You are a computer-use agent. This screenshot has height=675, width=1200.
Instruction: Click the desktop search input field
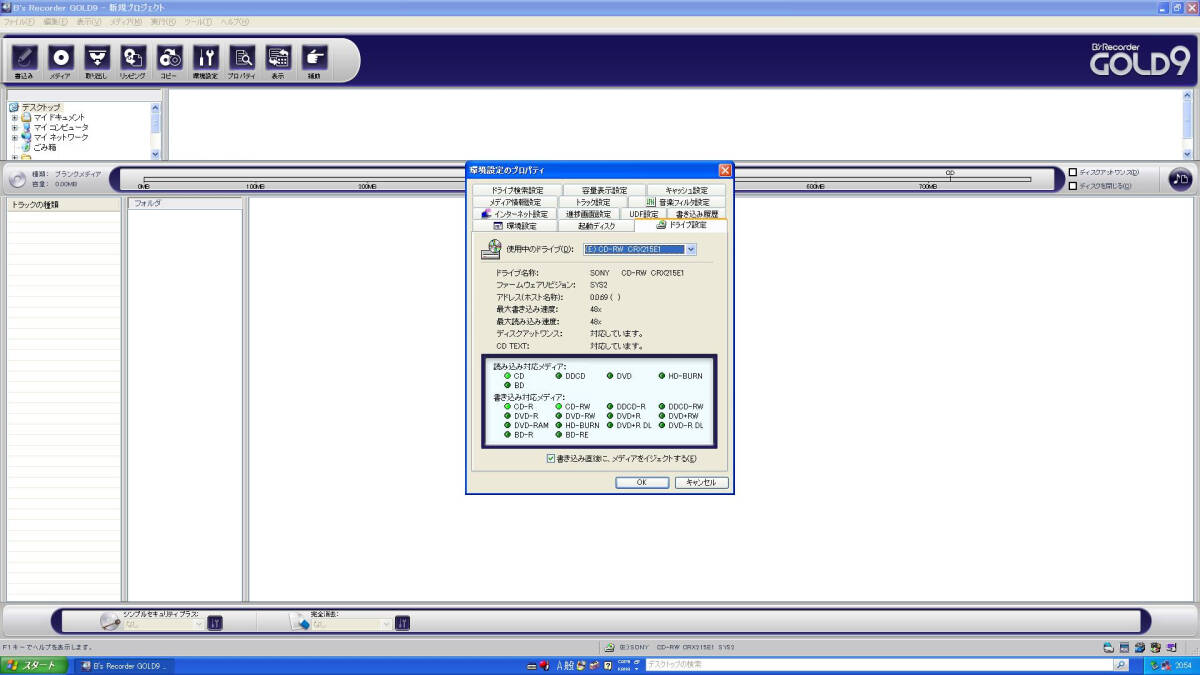tap(878, 664)
